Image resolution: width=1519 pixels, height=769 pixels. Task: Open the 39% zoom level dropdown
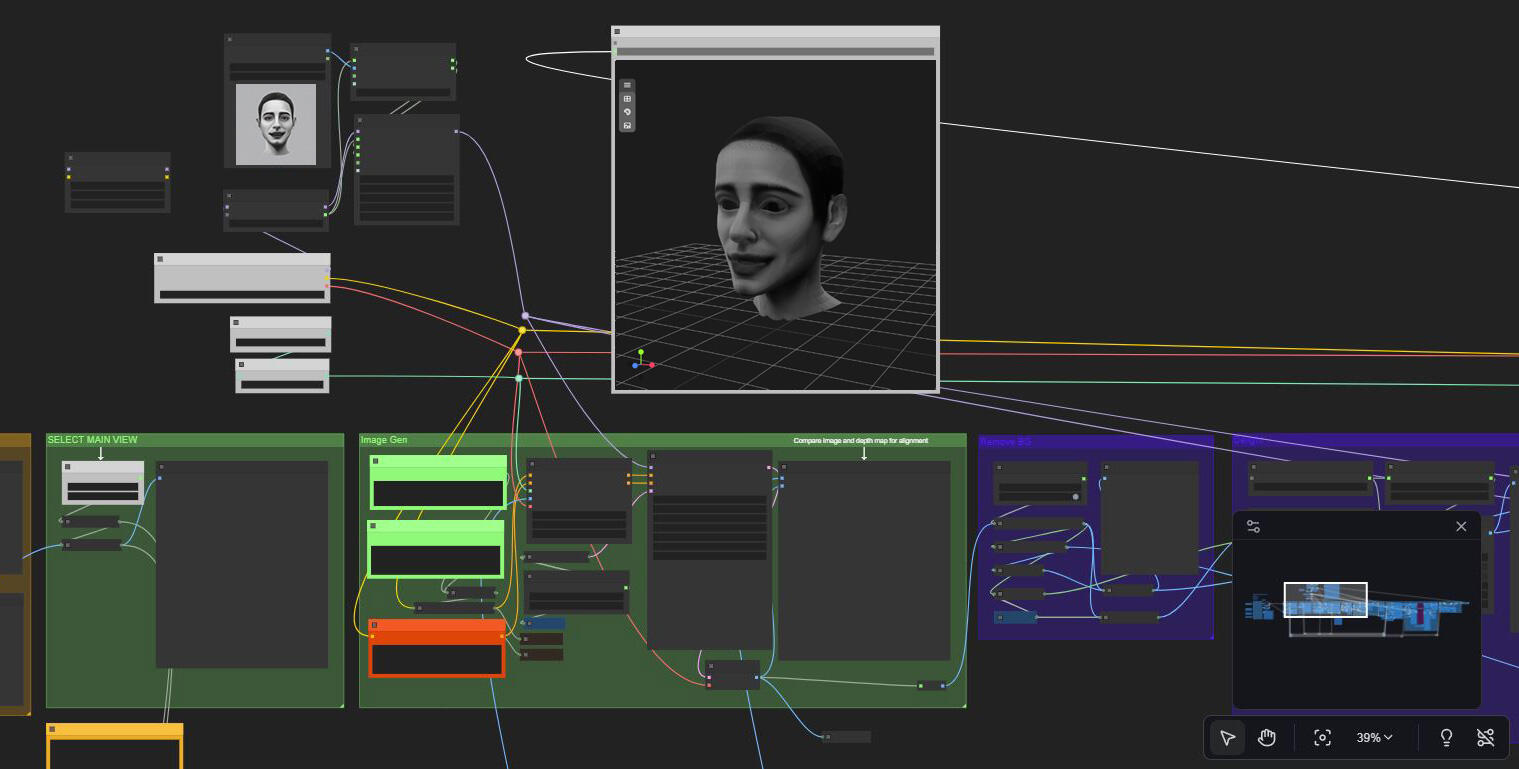tap(1374, 738)
